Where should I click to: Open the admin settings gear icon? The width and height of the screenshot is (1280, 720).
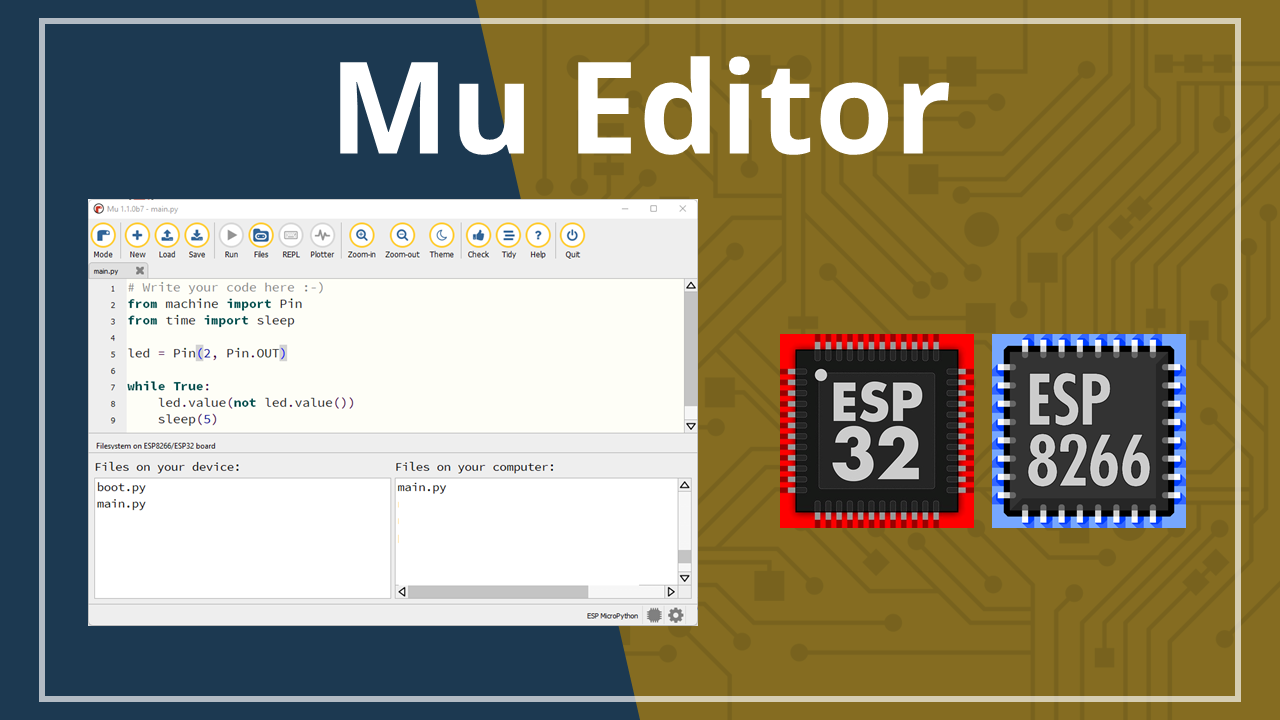click(x=676, y=615)
